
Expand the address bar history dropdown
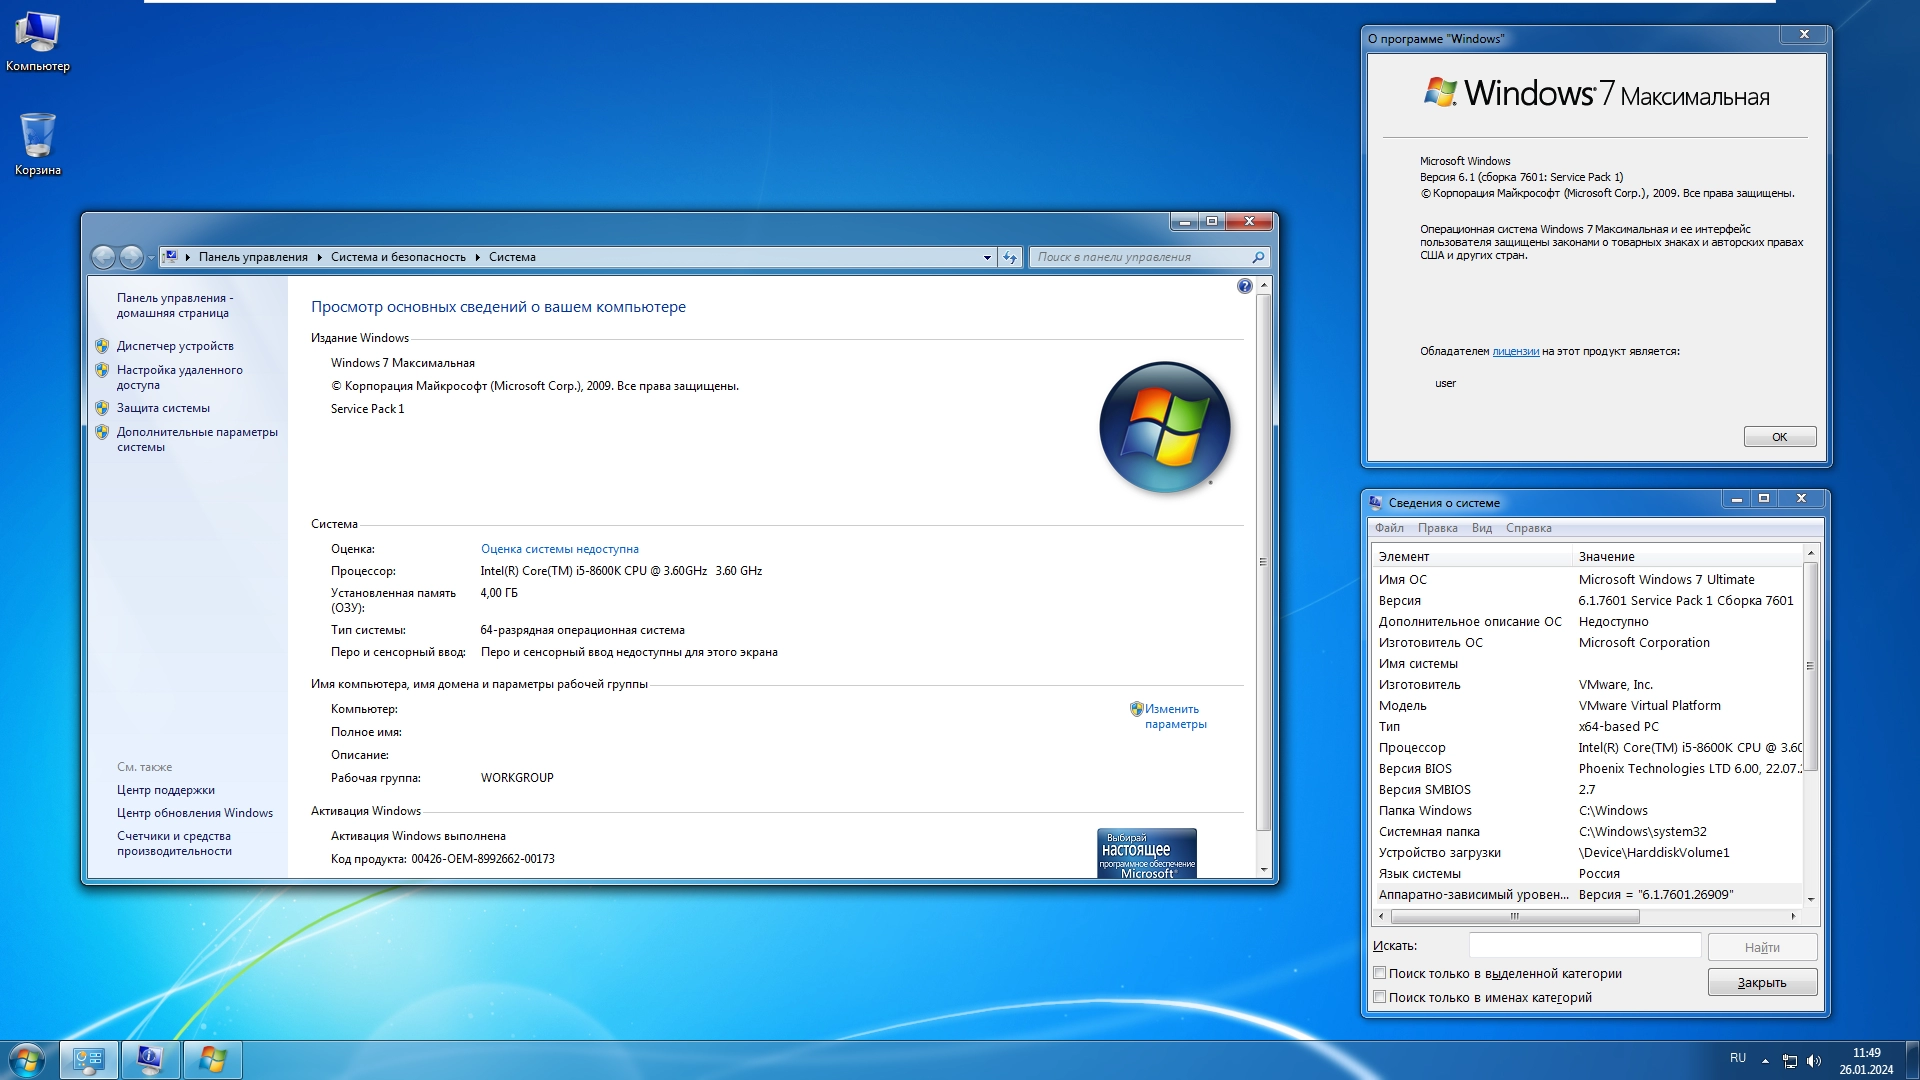coord(987,258)
